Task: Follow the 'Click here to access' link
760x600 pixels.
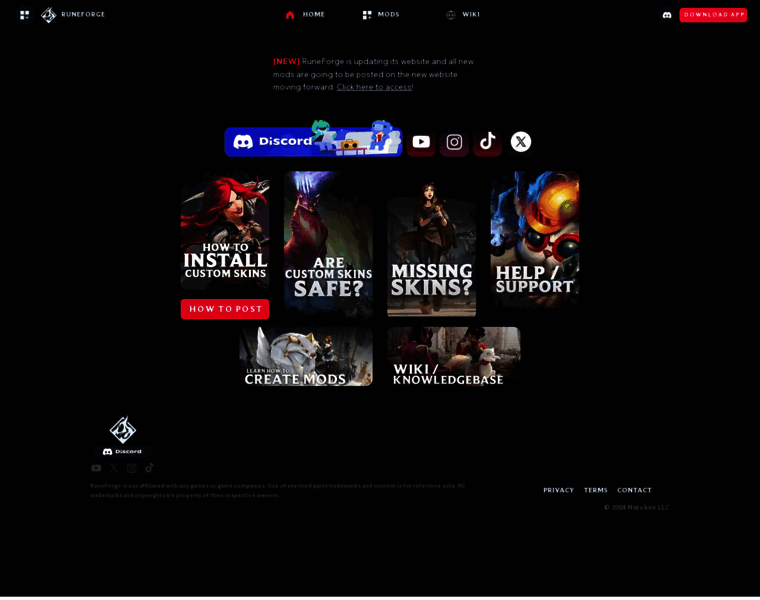Action: pyautogui.click(x=374, y=87)
